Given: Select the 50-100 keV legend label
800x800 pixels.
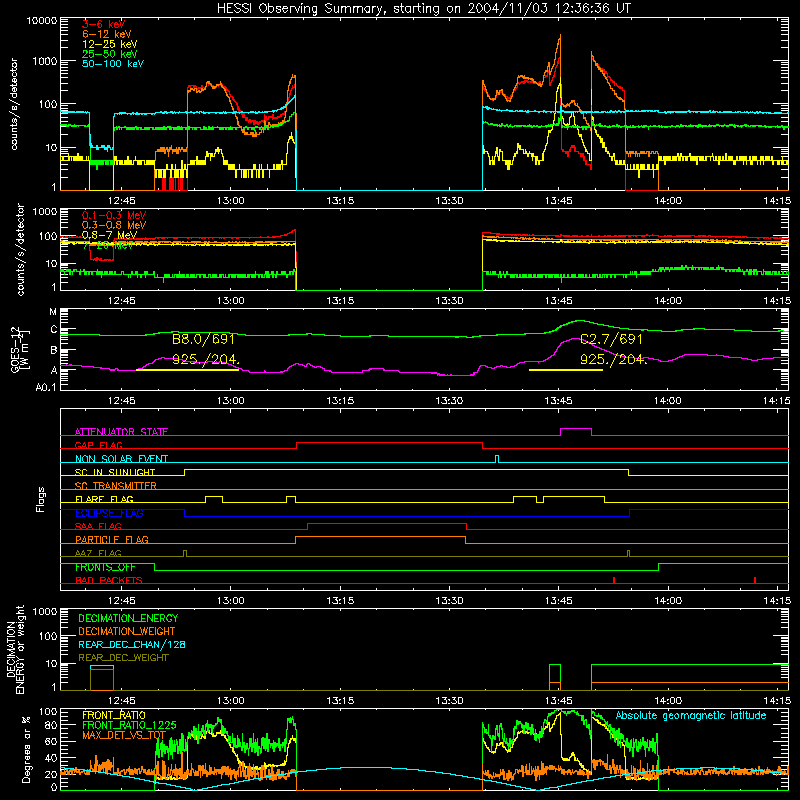Looking at the screenshot, I should [x=112, y=63].
